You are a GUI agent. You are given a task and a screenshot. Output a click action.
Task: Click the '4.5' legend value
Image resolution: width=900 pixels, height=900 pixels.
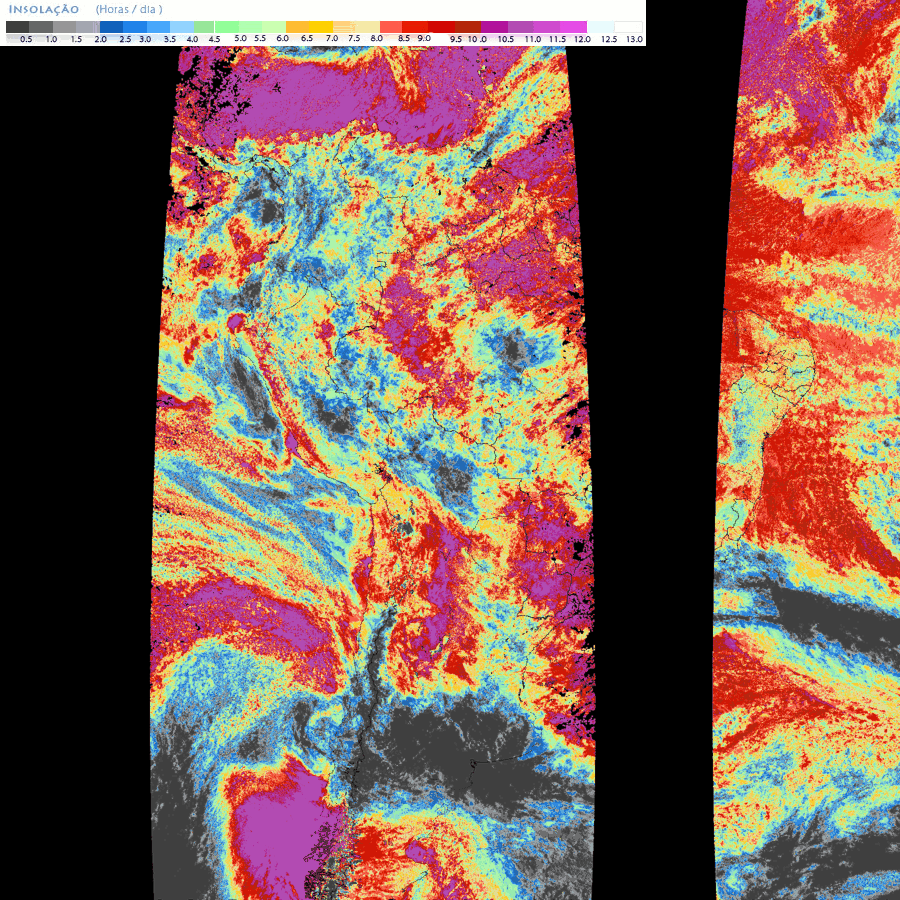click(215, 40)
